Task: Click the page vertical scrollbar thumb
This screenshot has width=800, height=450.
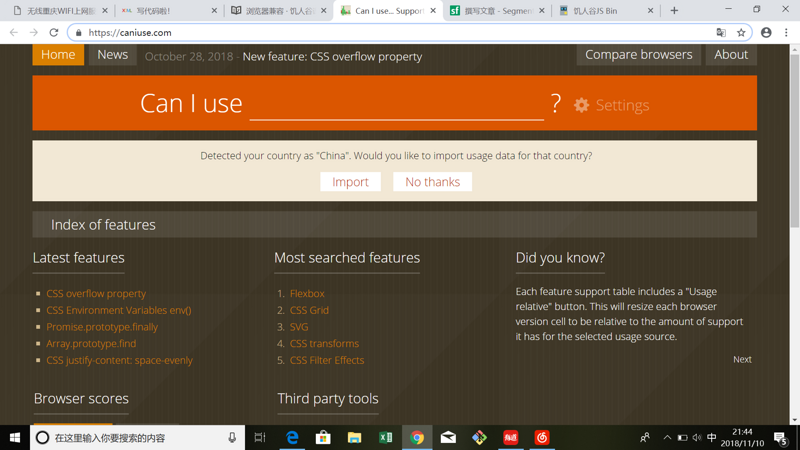Action: pyautogui.click(x=794, y=140)
